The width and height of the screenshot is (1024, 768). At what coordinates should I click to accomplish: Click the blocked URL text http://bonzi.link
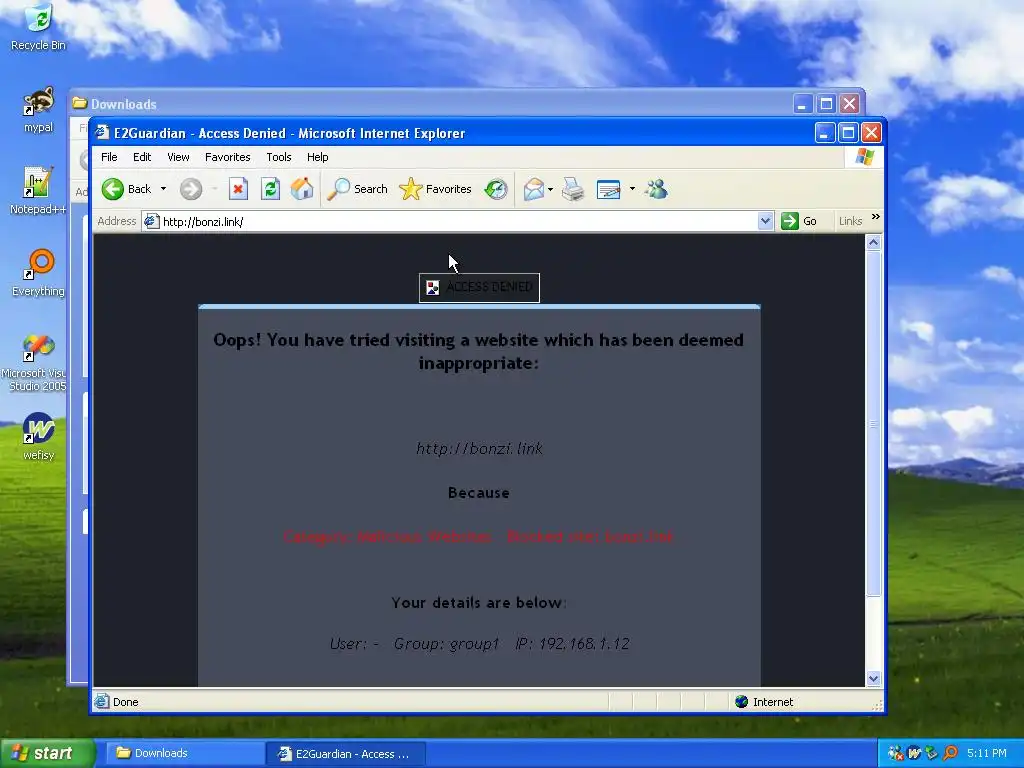coord(479,449)
